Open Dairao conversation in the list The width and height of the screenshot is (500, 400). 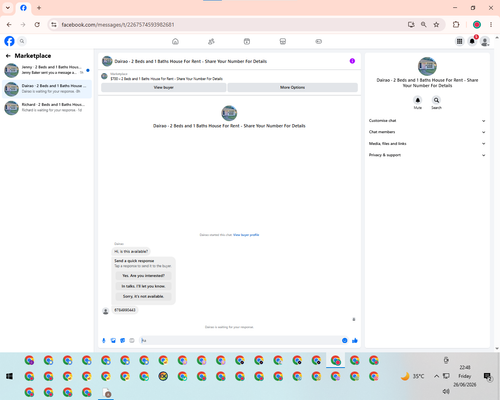pos(47,89)
